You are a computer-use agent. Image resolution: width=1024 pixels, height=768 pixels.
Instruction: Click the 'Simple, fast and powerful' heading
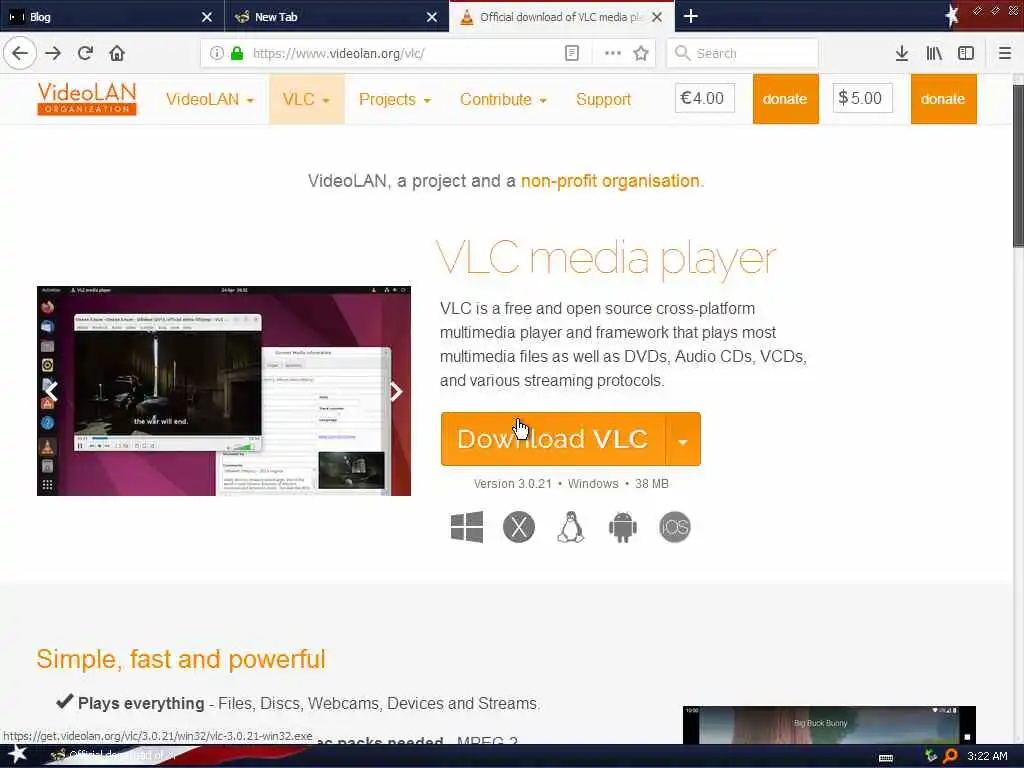click(x=181, y=660)
